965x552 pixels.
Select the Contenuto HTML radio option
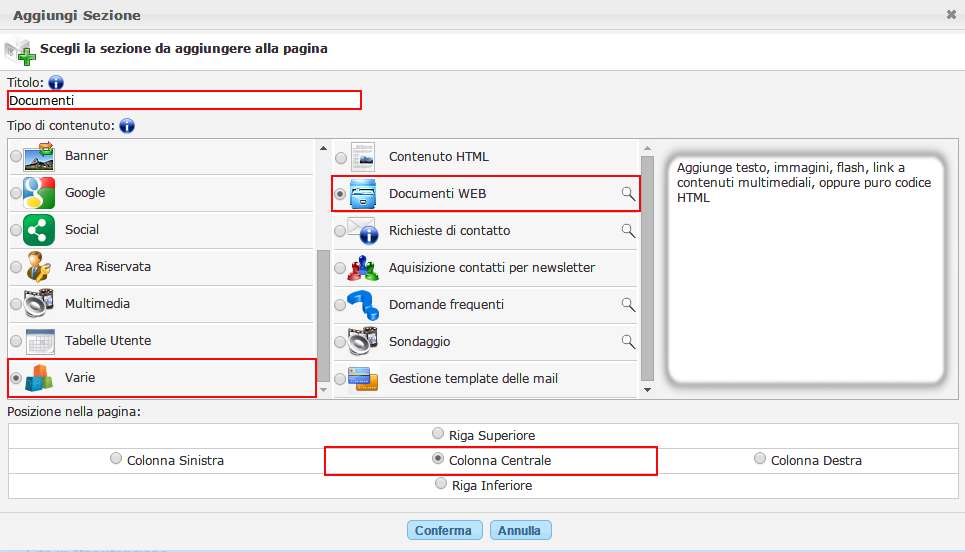(x=341, y=158)
